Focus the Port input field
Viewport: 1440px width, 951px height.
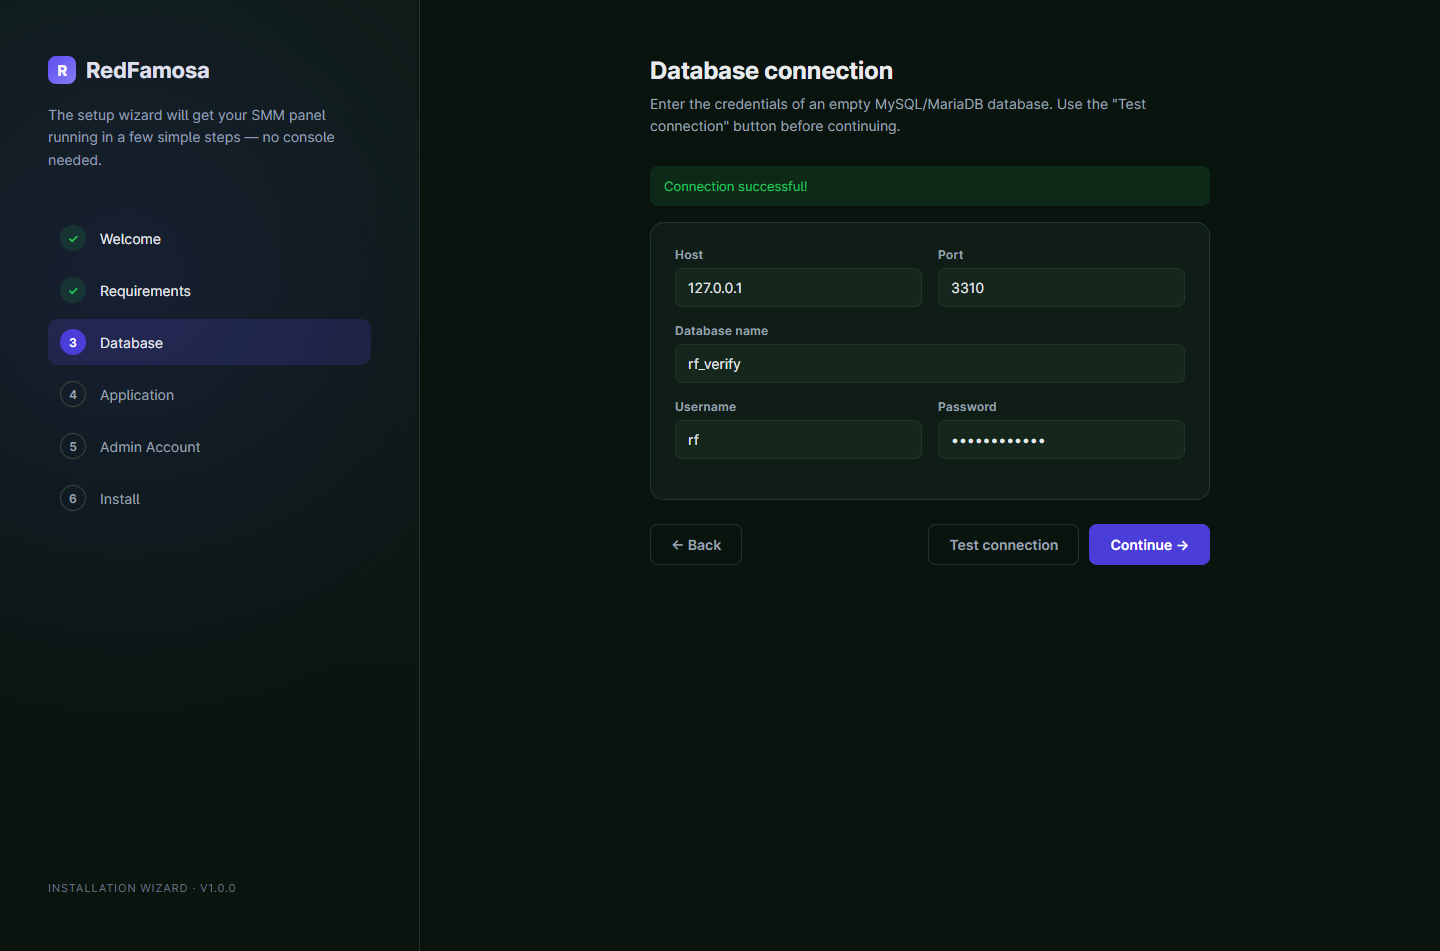(1061, 288)
